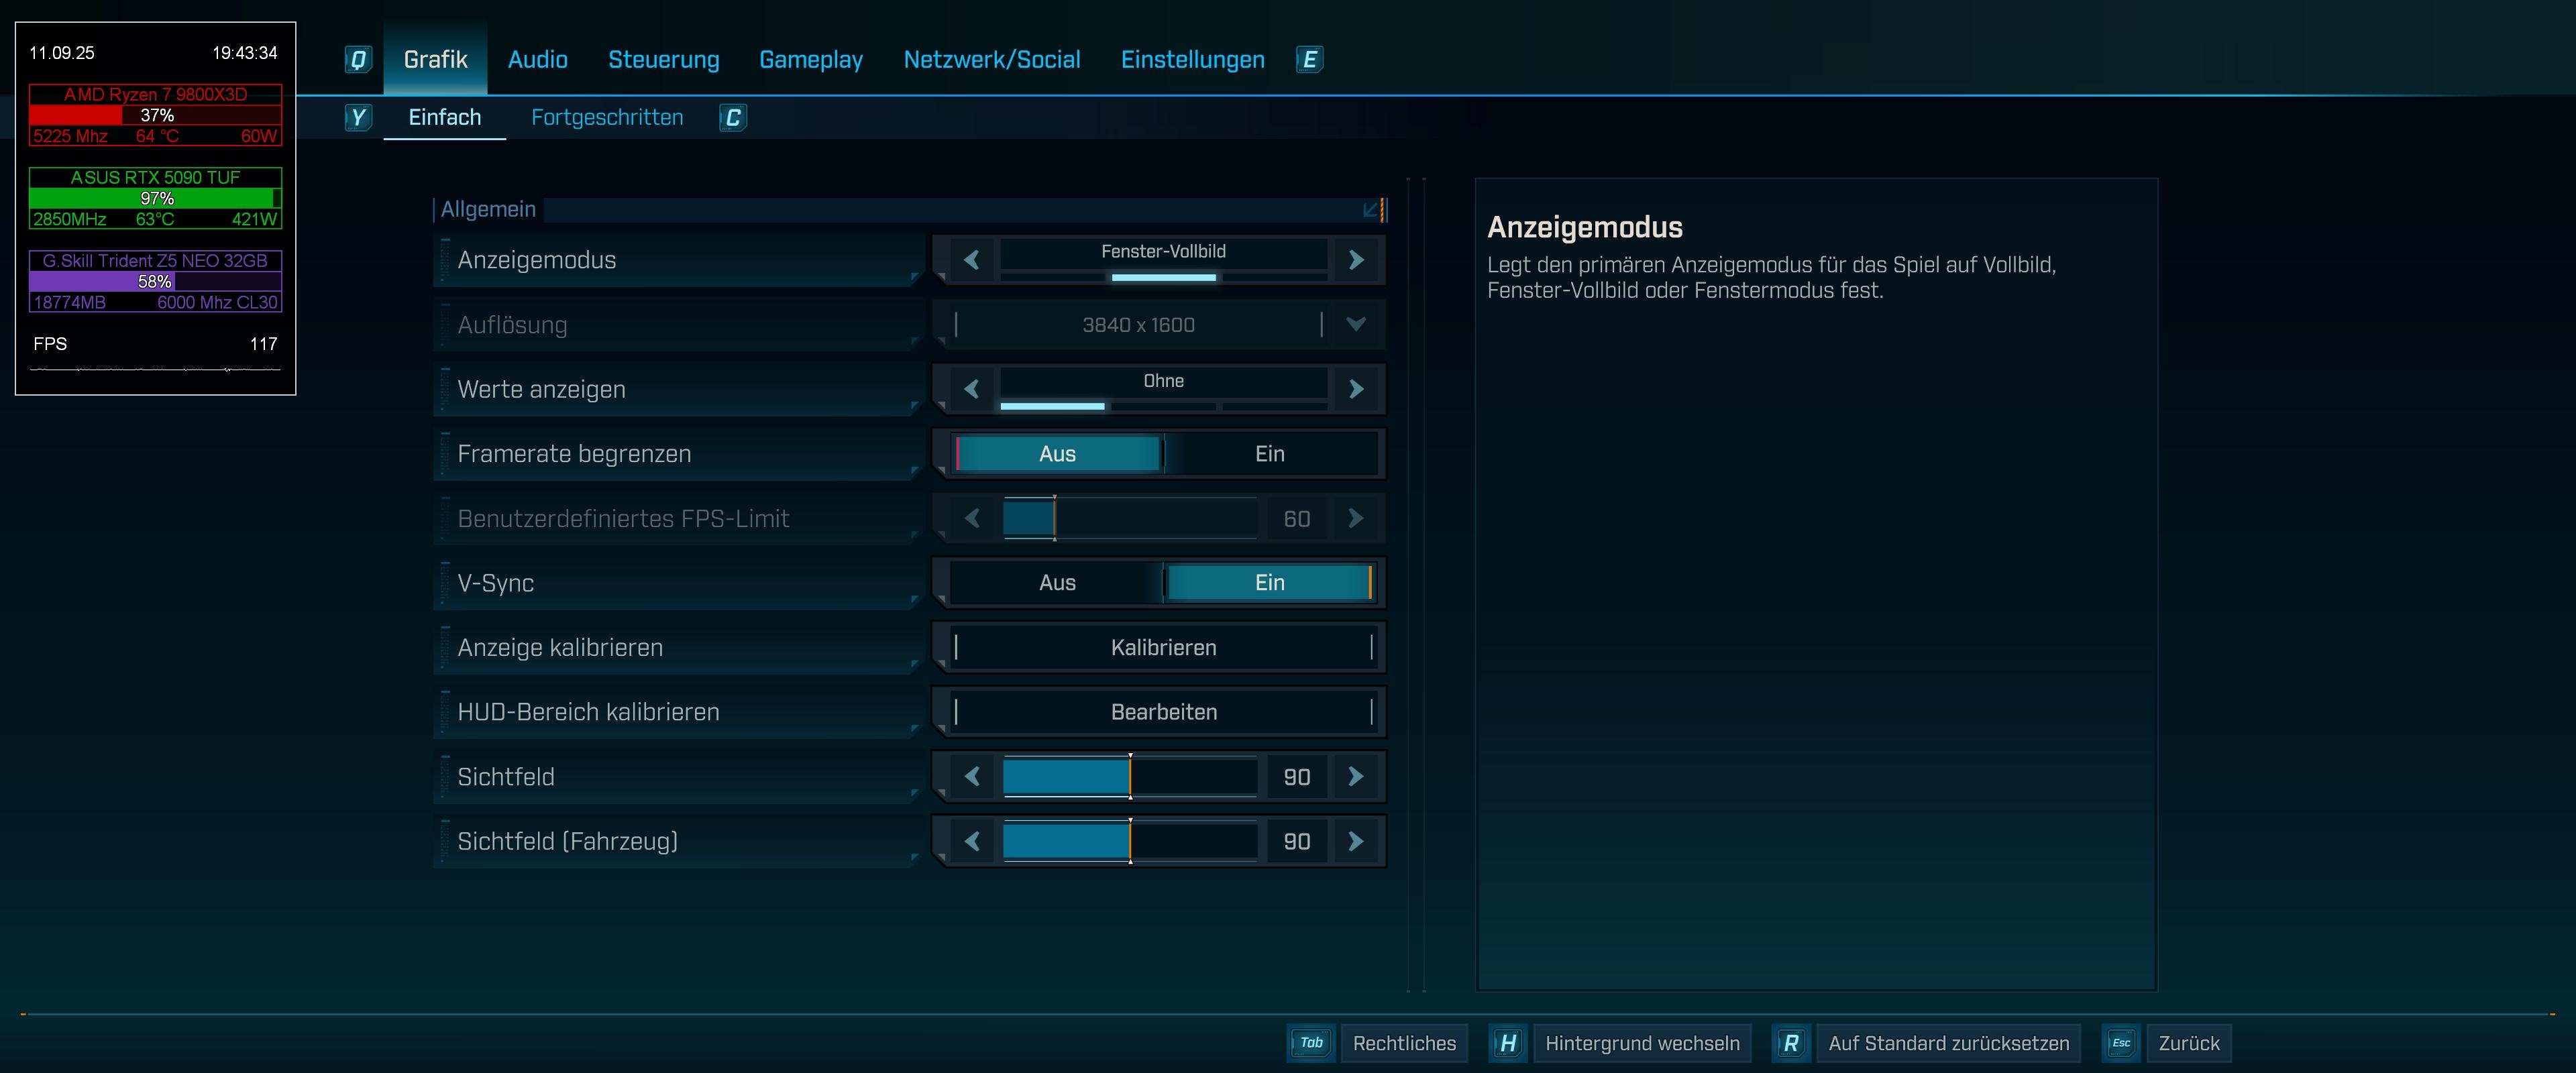Screen dimensions: 2576x1073
Task: Switch to the Audio tab
Action: tap(537, 60)
